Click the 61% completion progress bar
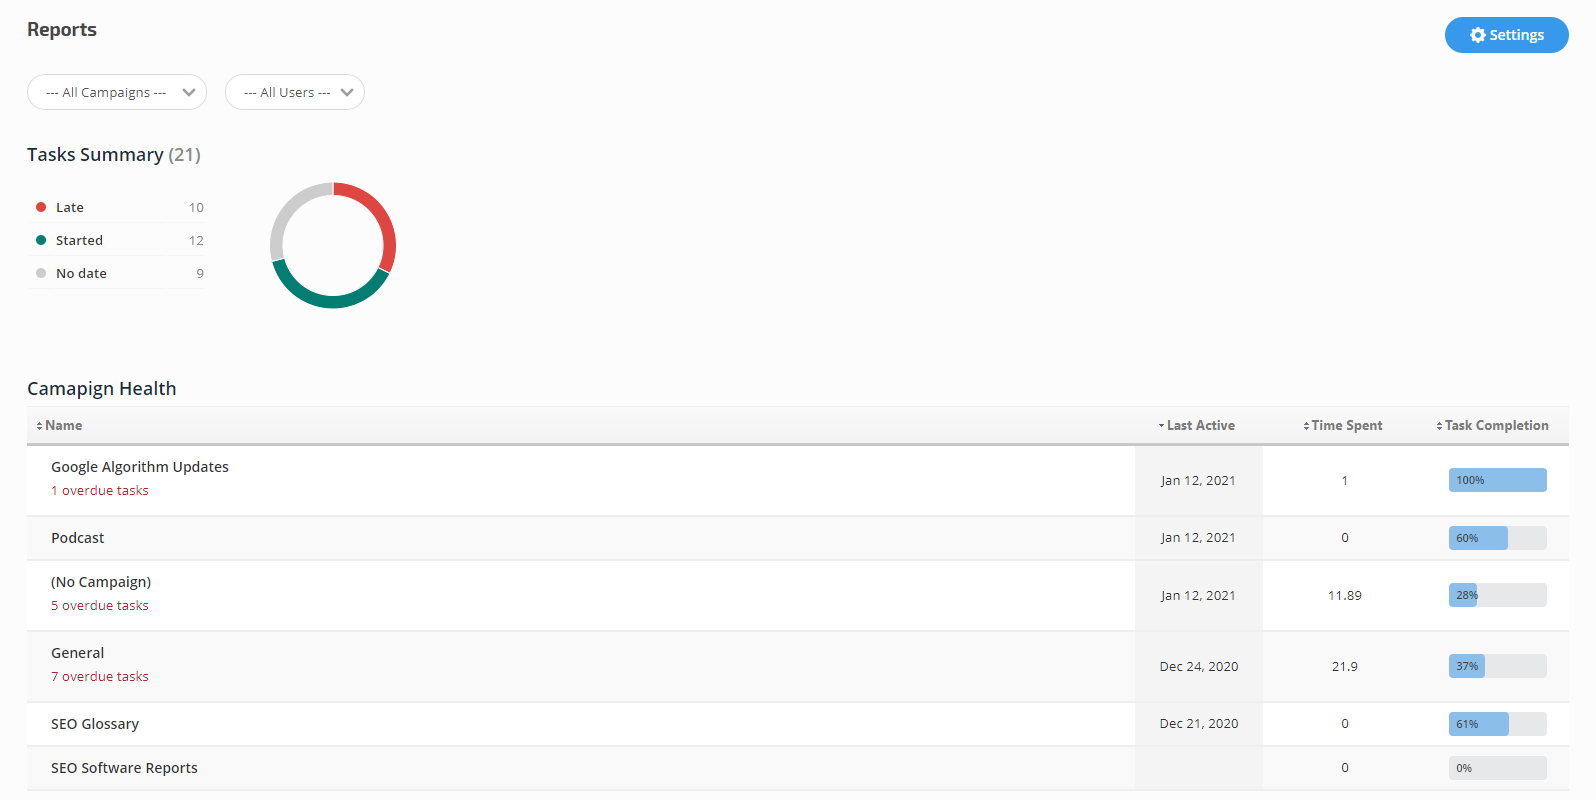This screenshot has height=800, width=1596. [x=1497, y=724]
